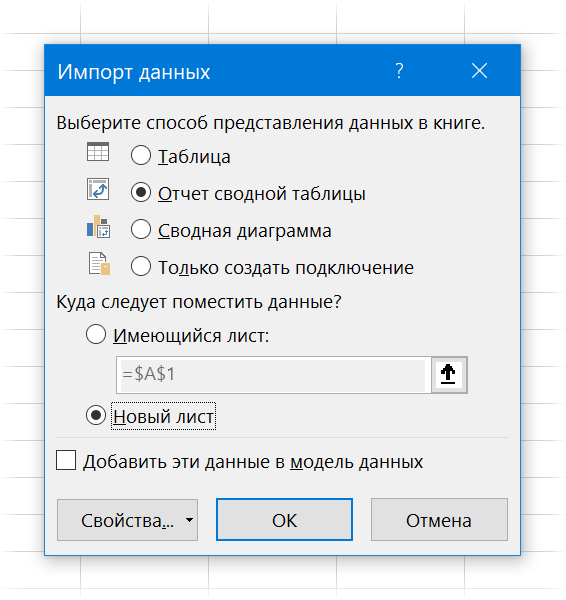Screen dimensions: 566x600
Task: Select the Новый лист radio button
Action: [96, 415]
